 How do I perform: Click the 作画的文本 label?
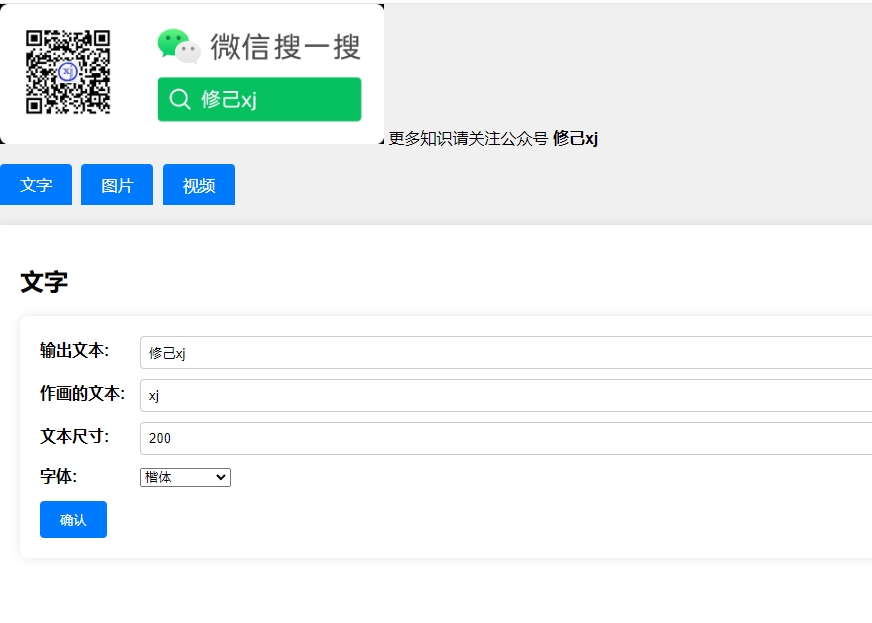82,393
